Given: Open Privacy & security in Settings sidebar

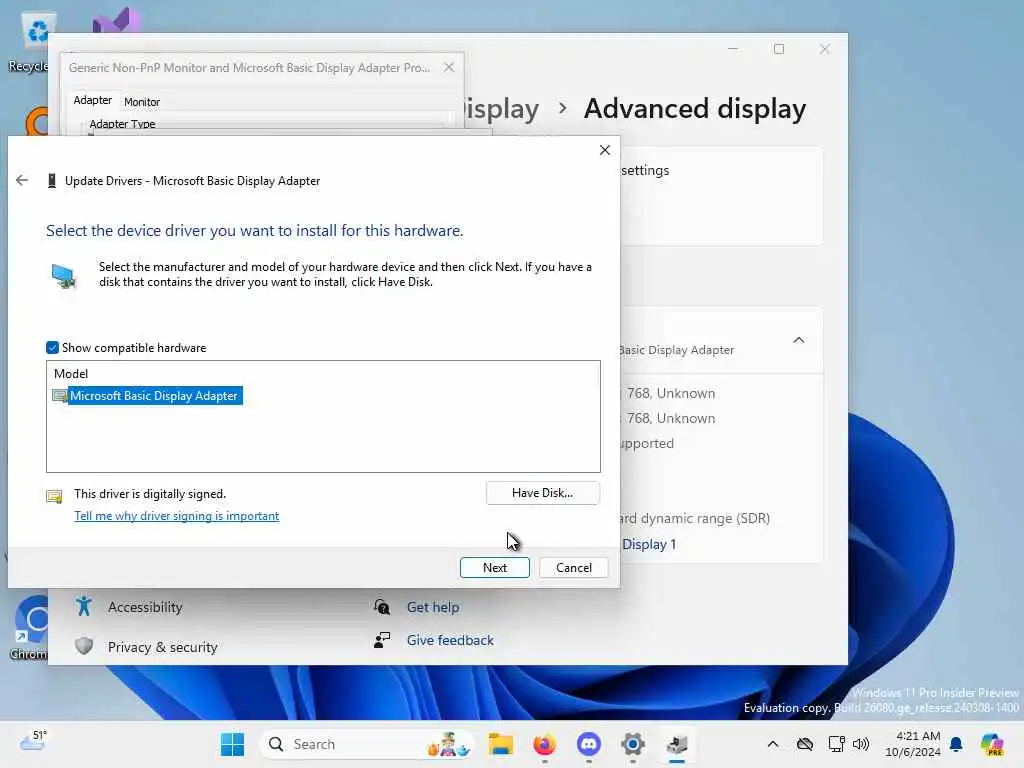Looking at the screenshot, I should click(x=163, y=647).
